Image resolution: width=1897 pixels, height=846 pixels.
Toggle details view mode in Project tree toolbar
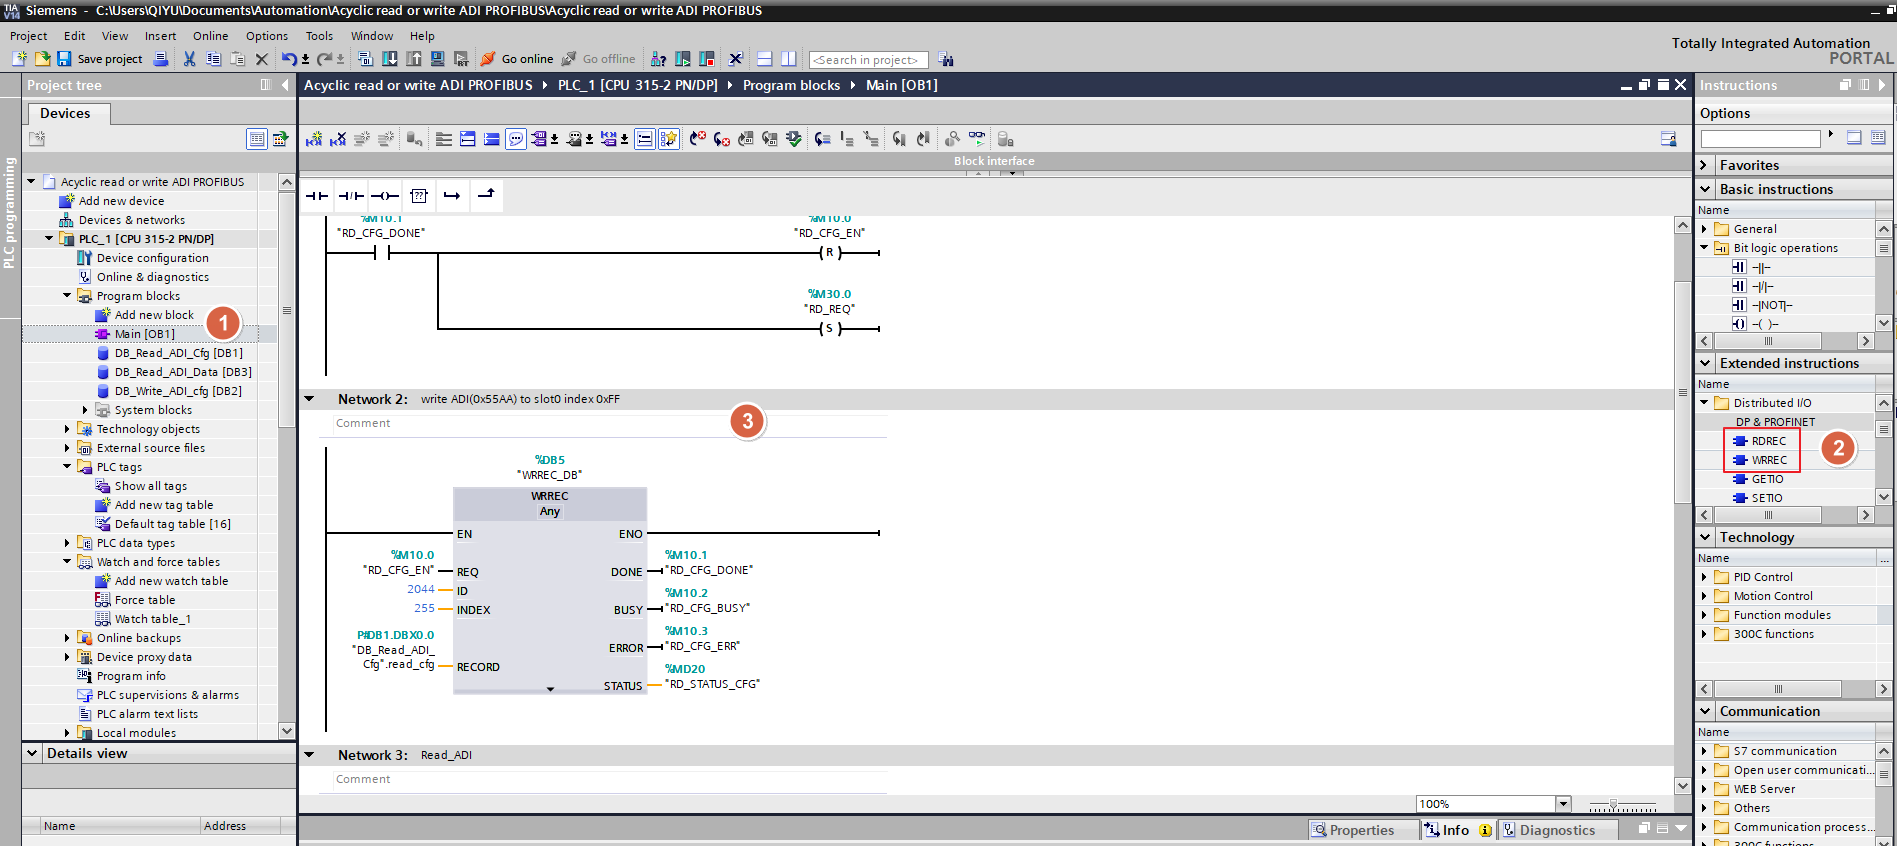click(257, 139)
